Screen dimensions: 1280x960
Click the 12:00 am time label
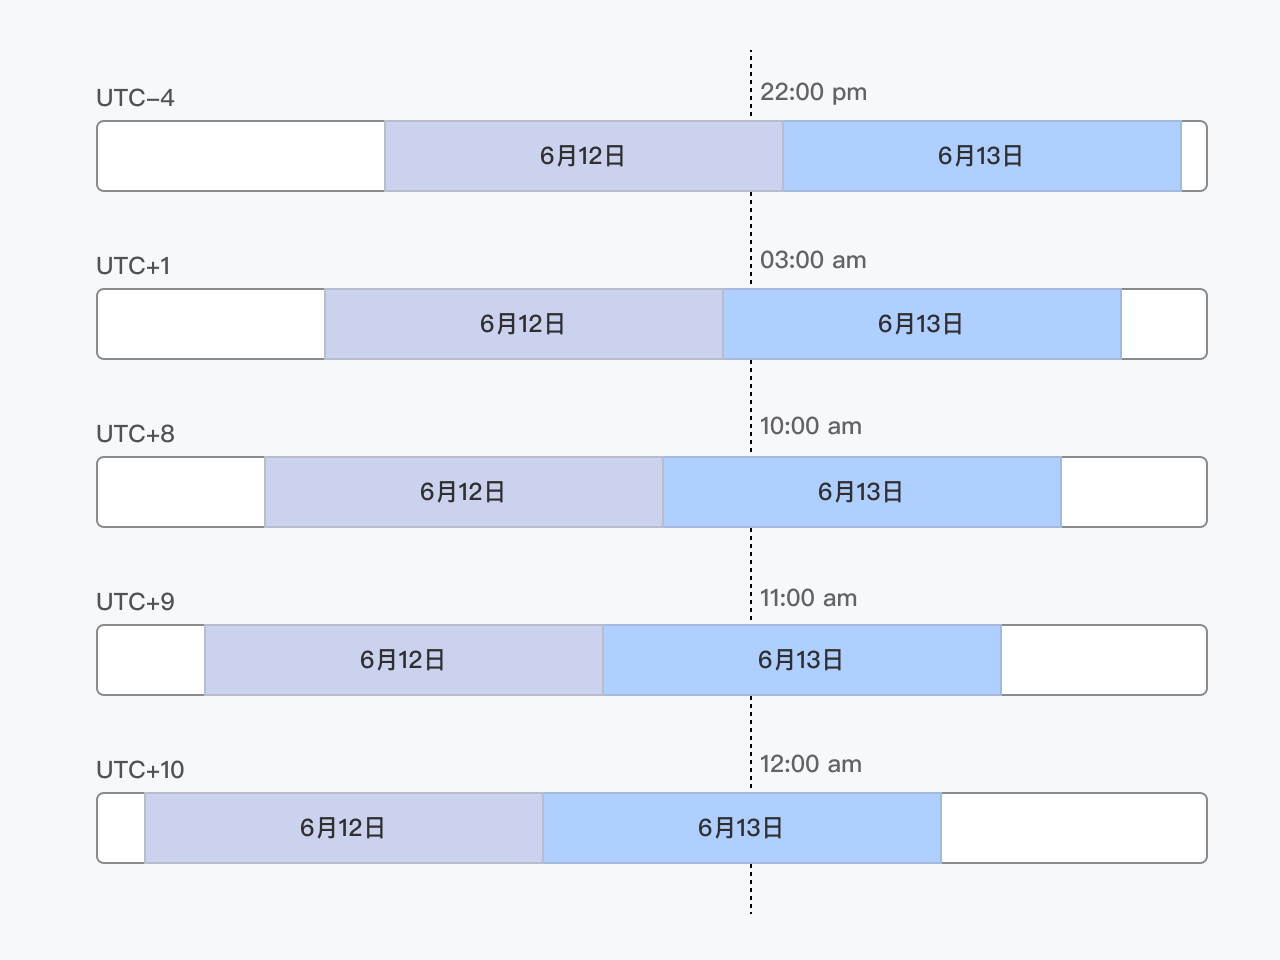tap(811, 764)
